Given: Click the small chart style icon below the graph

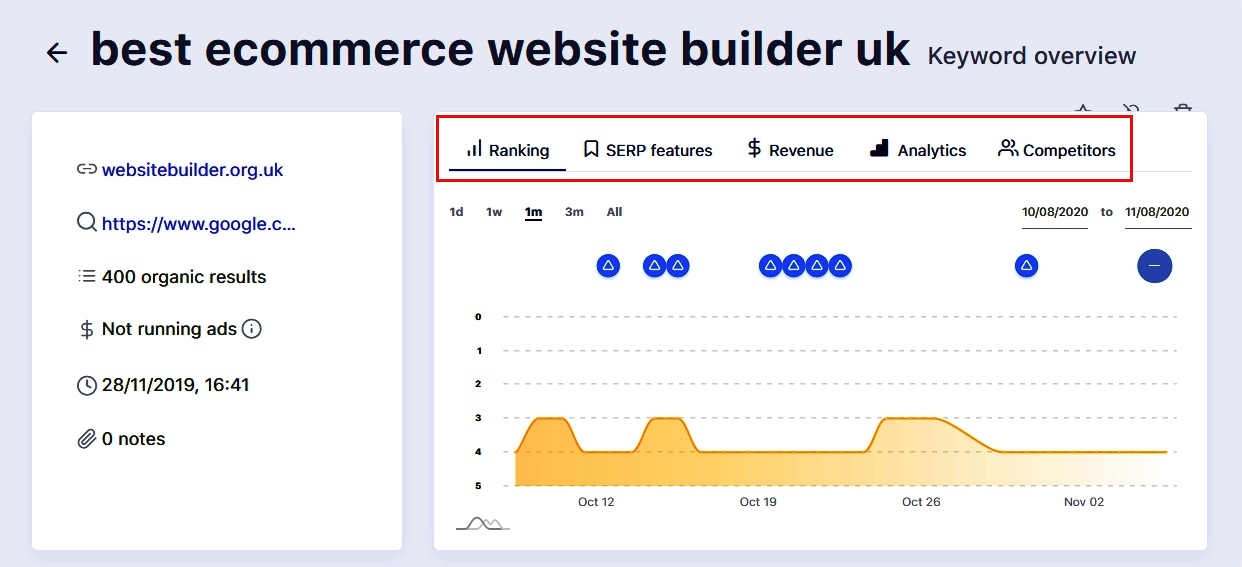Looking at the screenshot, I should coord(483,523).
